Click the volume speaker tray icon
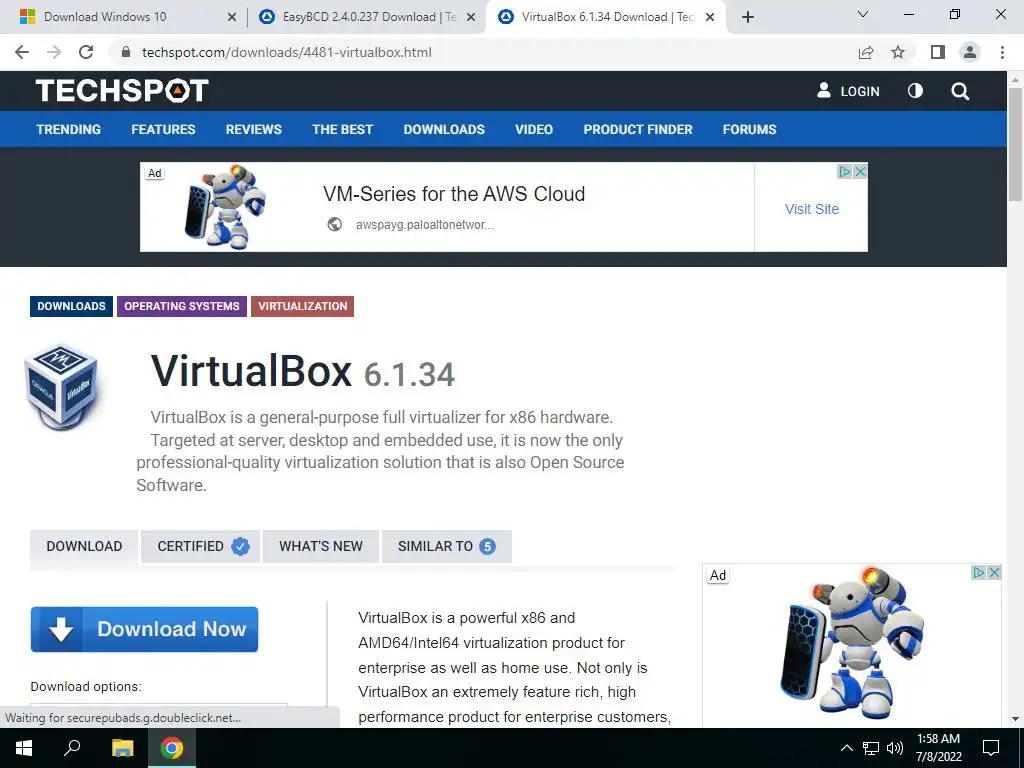Viewport: 1024px width, 768px height. (x=895, y=748)
